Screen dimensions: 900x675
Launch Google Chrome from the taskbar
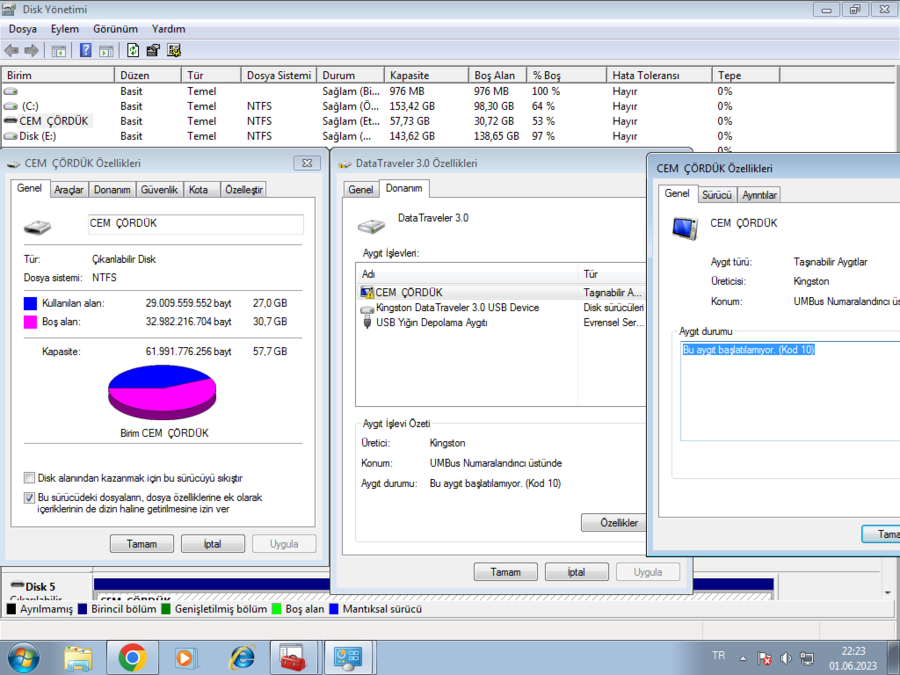[132, 658]
